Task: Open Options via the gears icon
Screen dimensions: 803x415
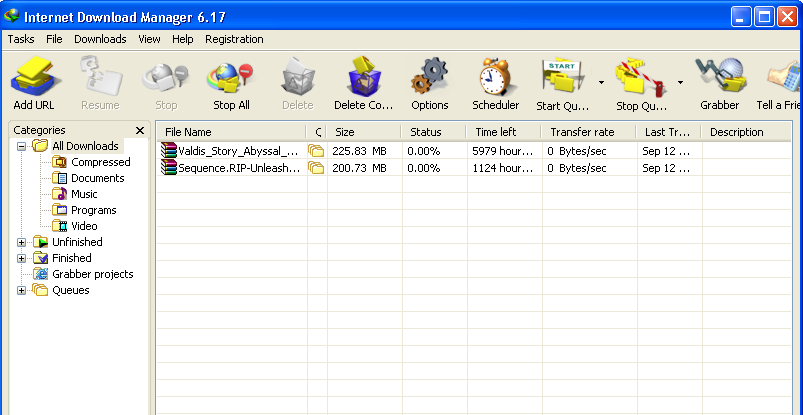Action: (x=430, y=77)
